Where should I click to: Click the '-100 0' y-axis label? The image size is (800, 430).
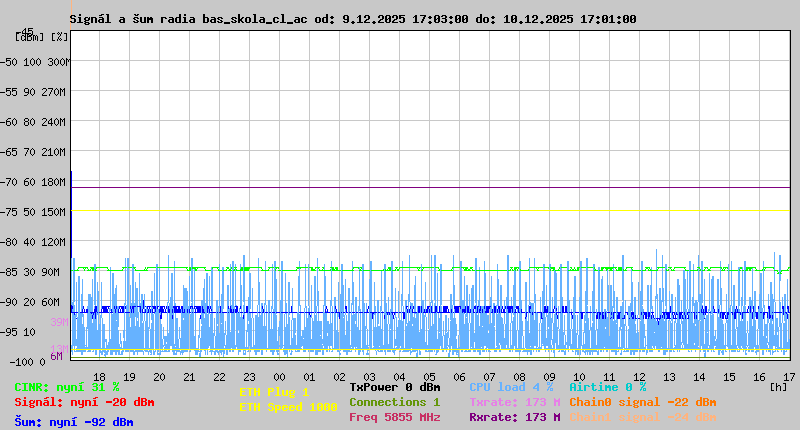tap(28, 362)
